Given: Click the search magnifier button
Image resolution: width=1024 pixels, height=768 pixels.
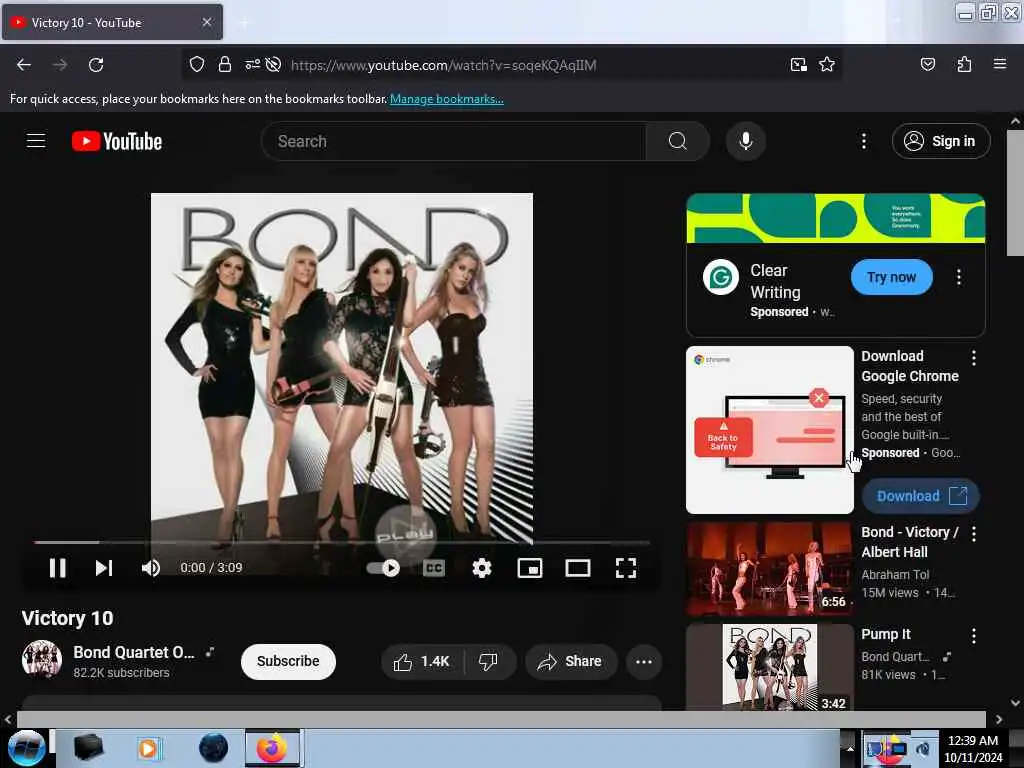Looking at the screenshot, I should [677, 141].
